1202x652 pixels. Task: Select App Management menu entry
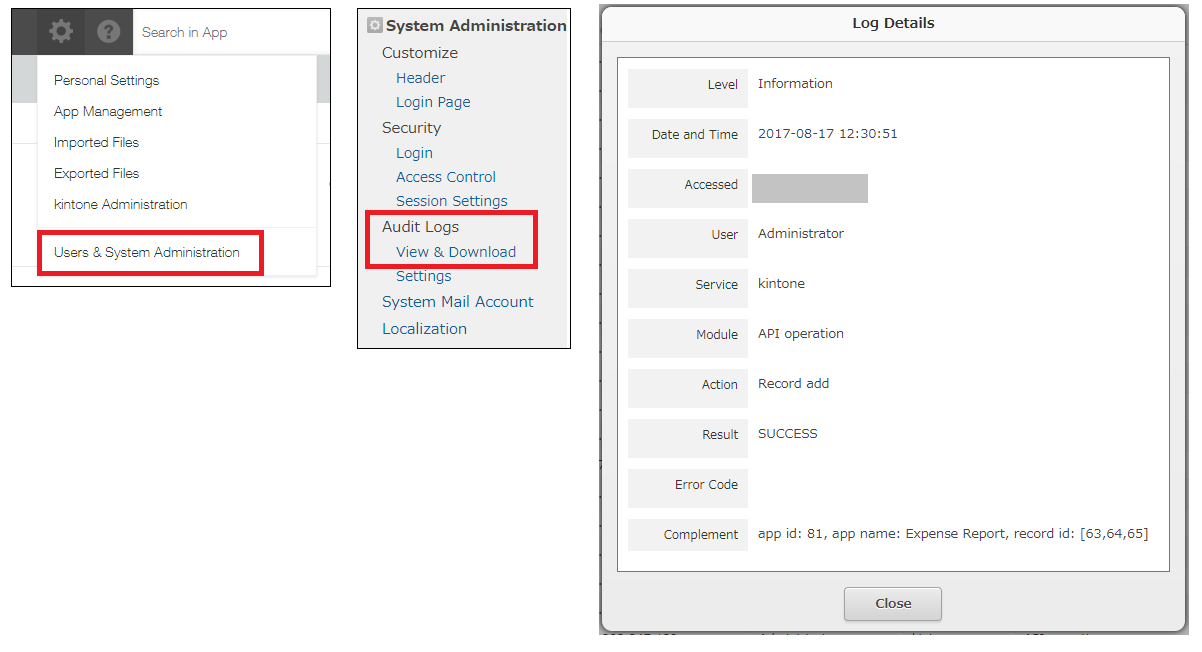pos(108,111)
